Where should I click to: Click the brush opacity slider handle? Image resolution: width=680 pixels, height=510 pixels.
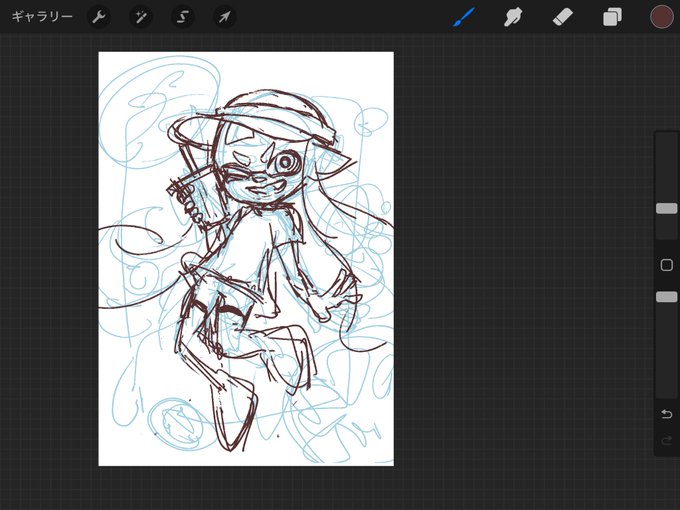point(667,297)
